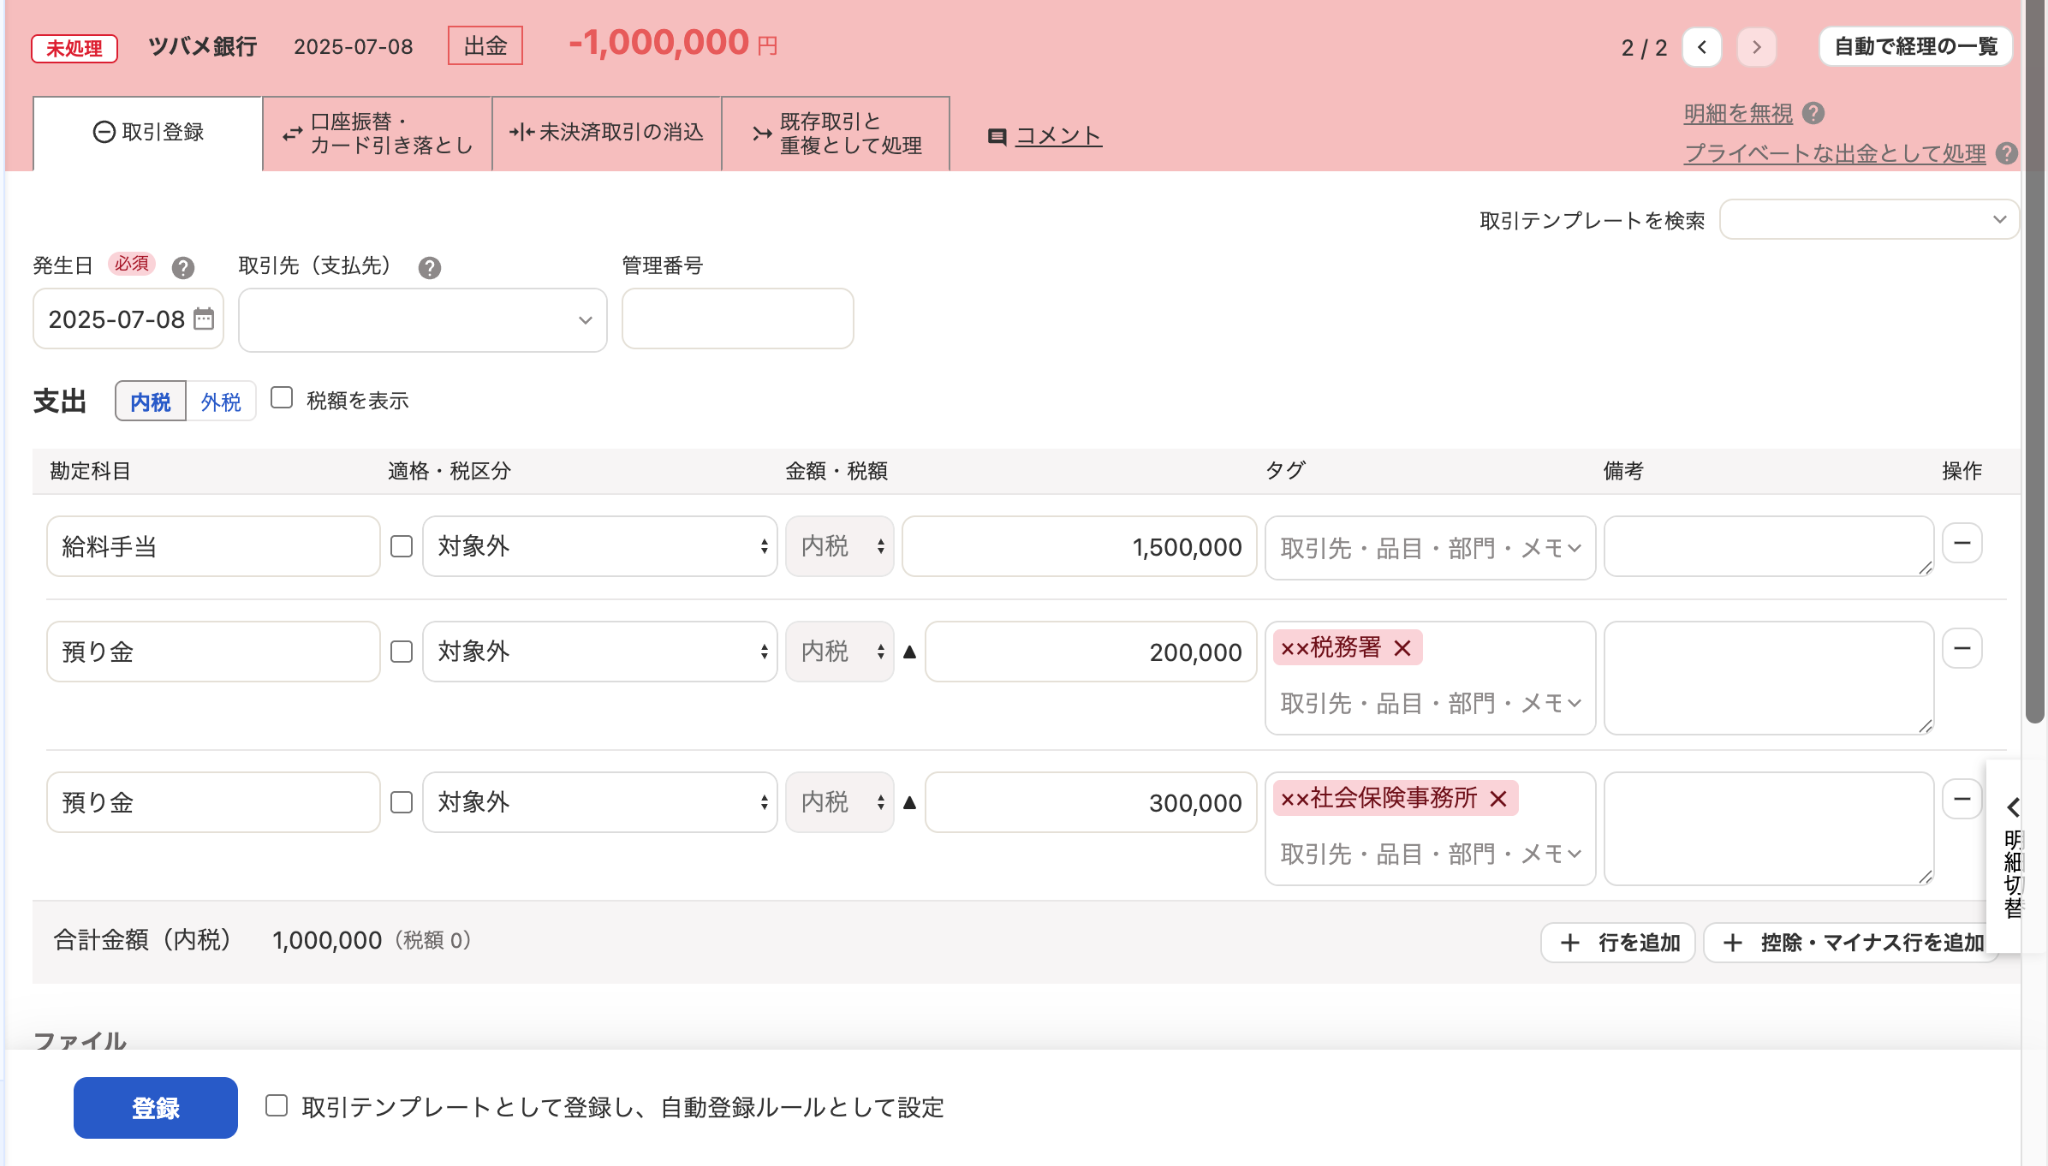
Task: Remove the 給料手当 row with minus button
Action: [1962, 543]
